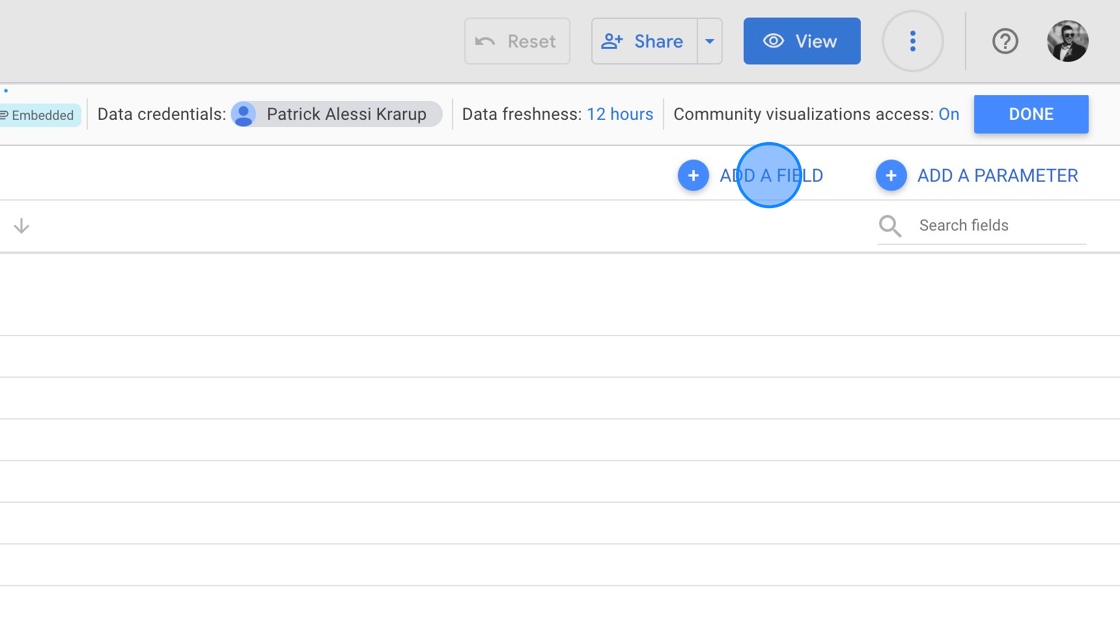Image resolution: width=1120 pixels, height=626 pixels.
Task: Click the down arrow sort icon
Action: [21, 226]
